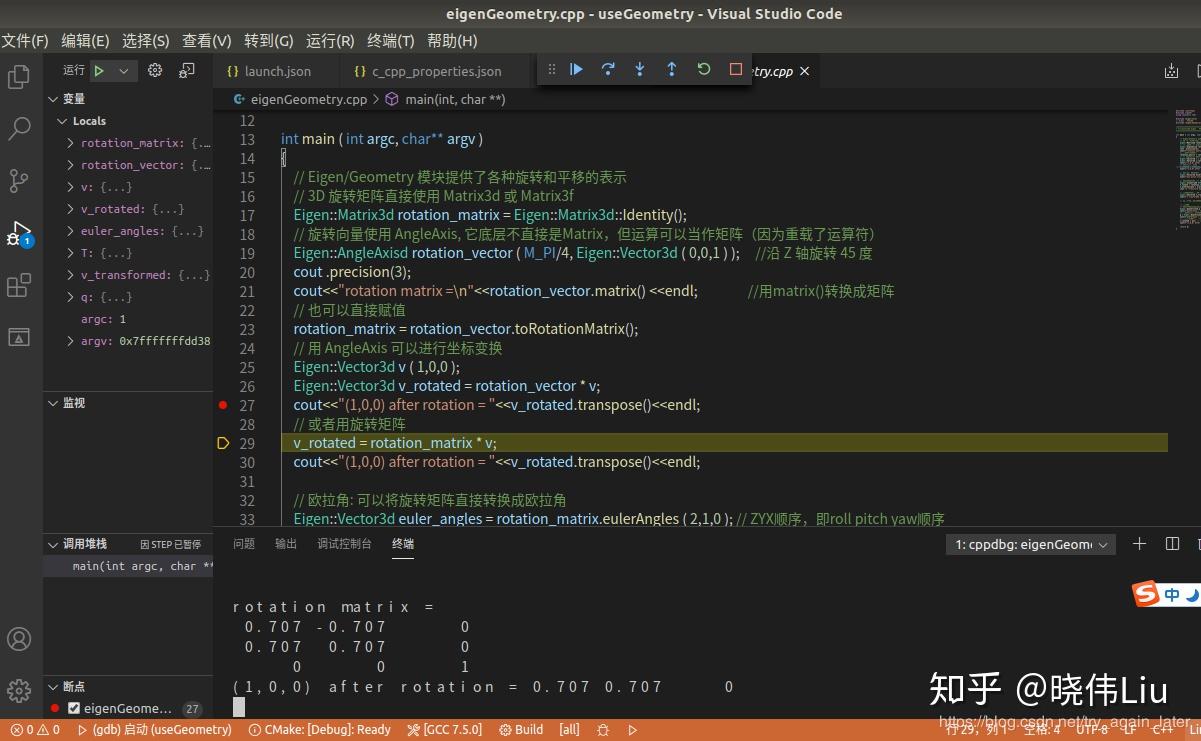Viewport: 1201px width, 741px height.
Task: Open the Source Control sidebar icon
Action: [x=20, y=180]
